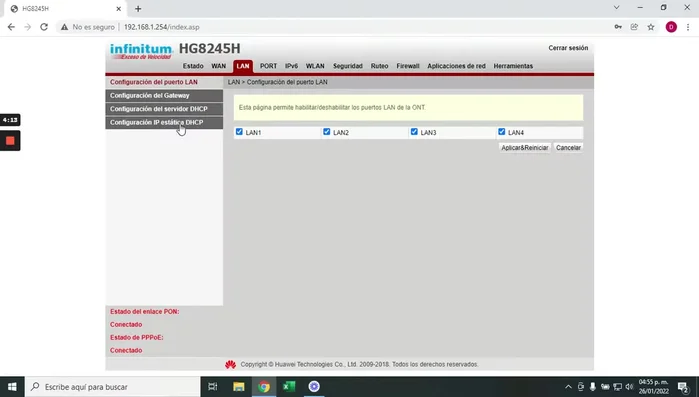
Task: Uncheck the LAN1 port checkbox
Action: 239,131
